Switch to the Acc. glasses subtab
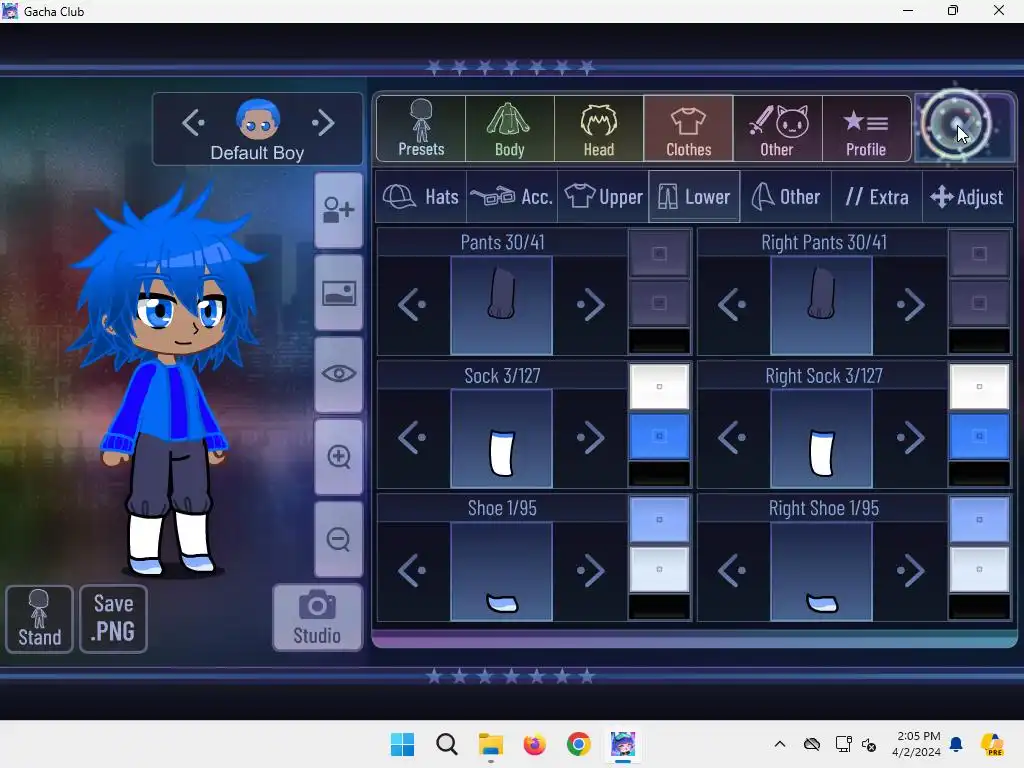Screen dimensions: 1024x768 pyautogui.click(x=512, y=197)
